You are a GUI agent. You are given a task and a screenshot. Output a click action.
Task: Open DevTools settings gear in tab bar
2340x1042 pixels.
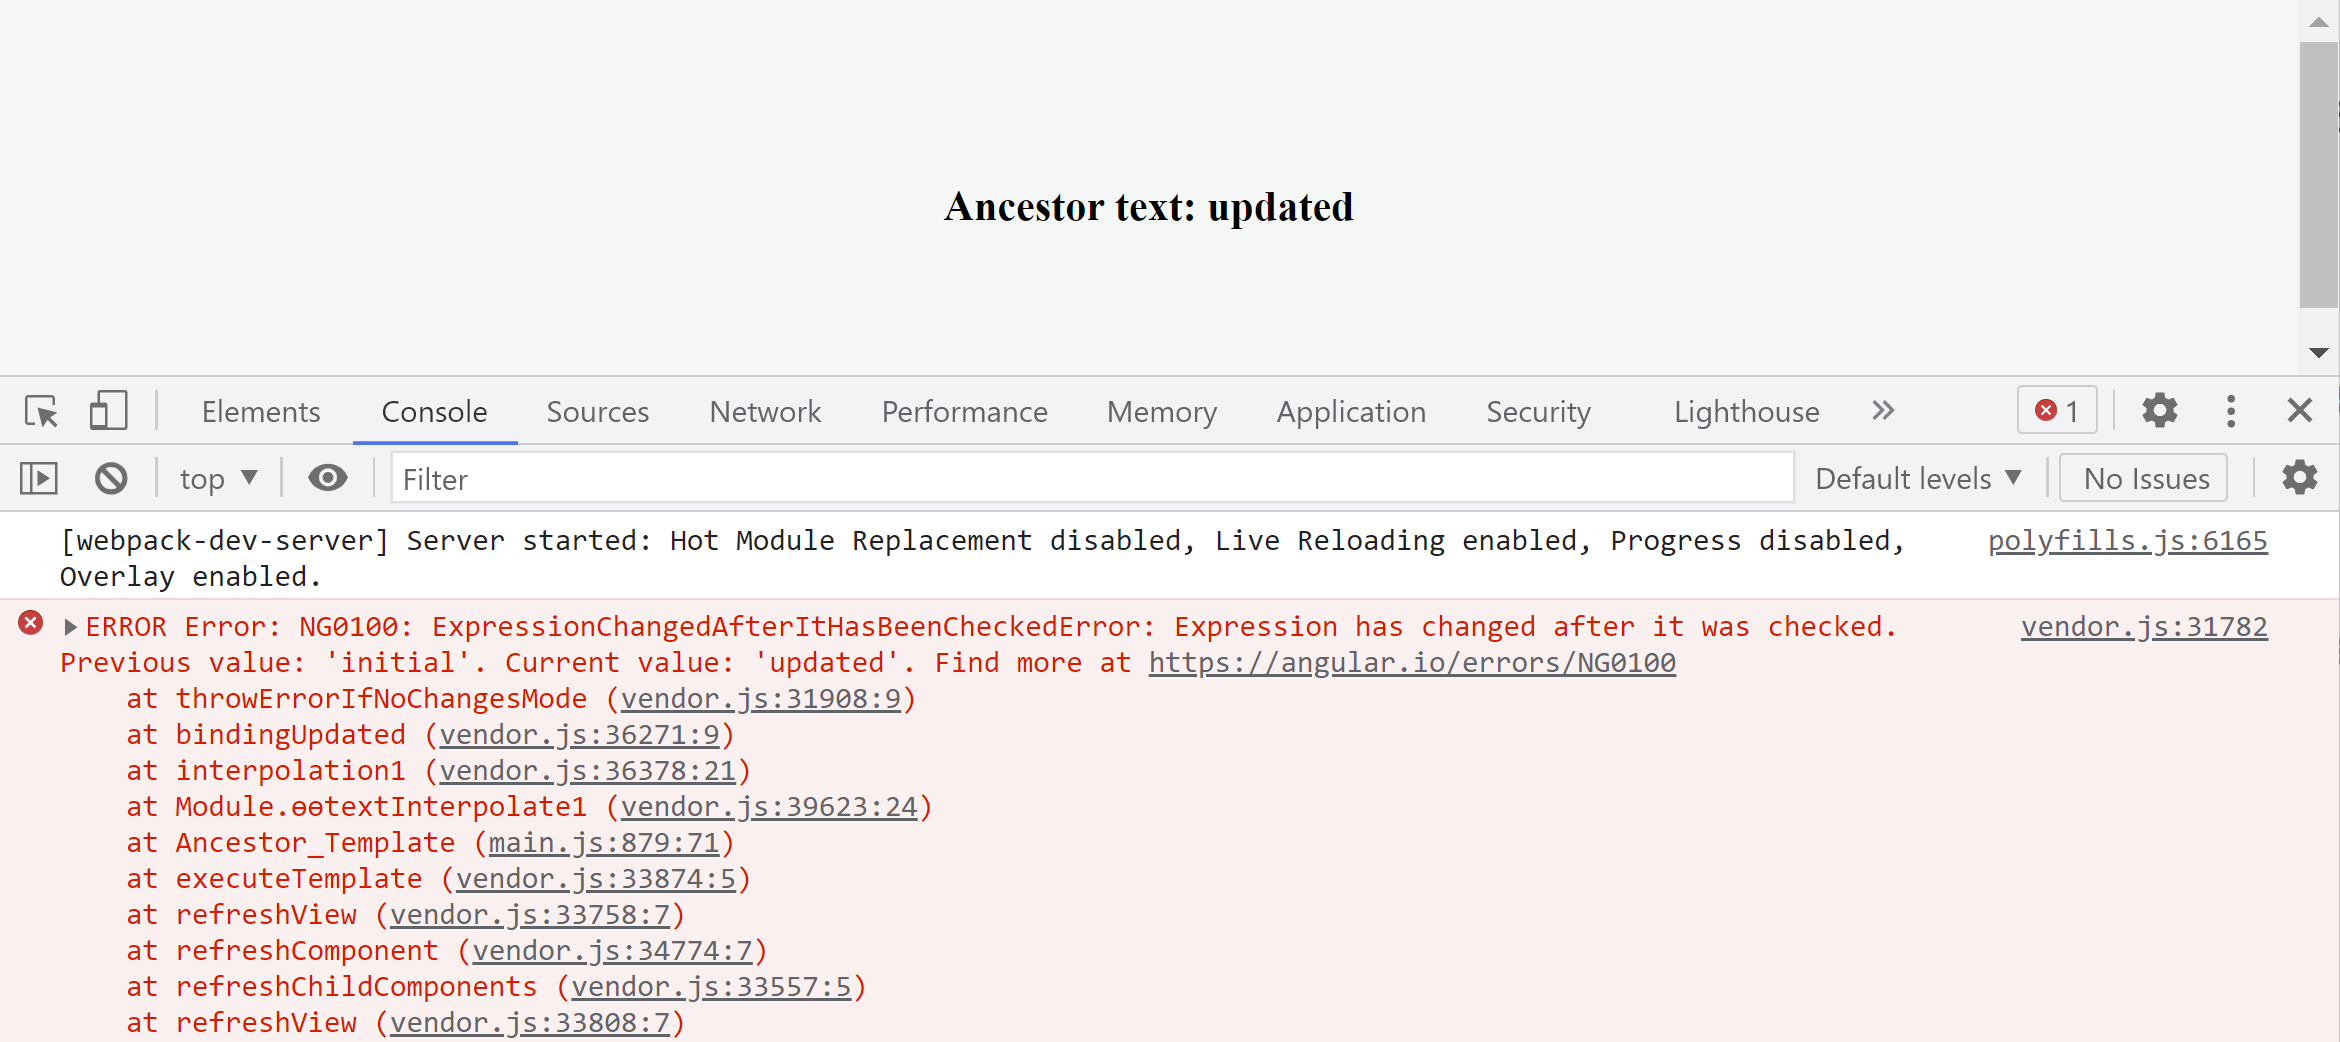(2159, 411)
